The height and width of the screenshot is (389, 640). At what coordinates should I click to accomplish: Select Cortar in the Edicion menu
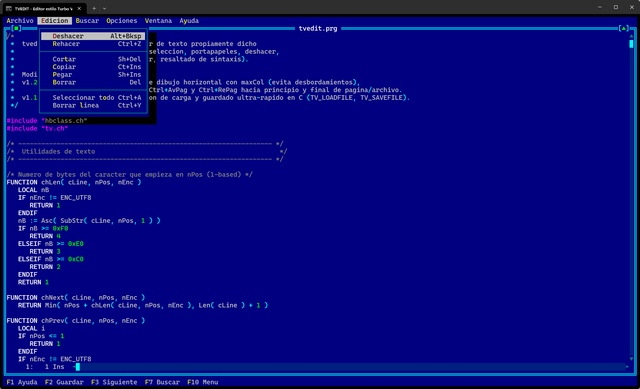(93, 59)
